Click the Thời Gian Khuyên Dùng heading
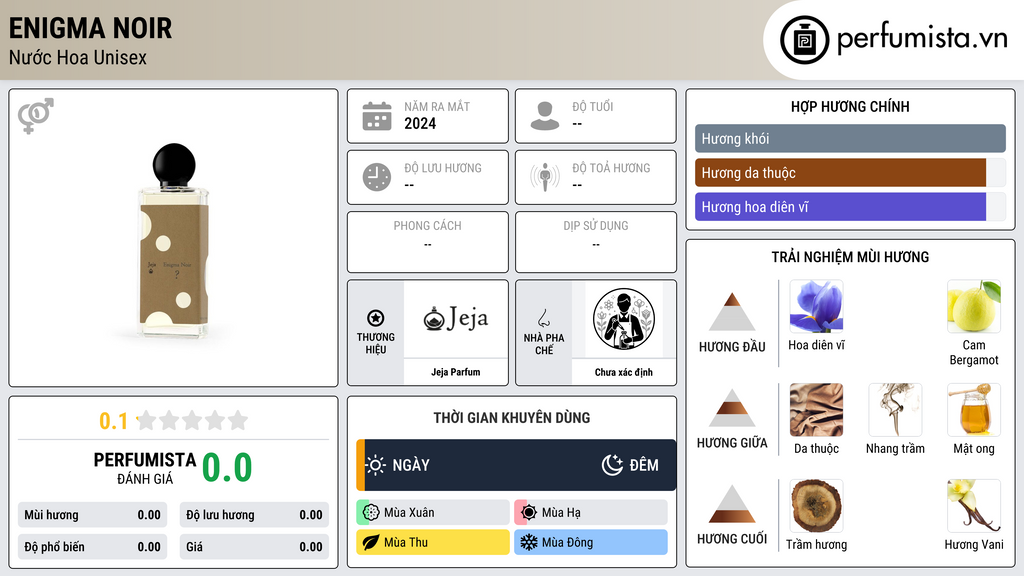Viewport: 1024px width, 576px height. point(511,418)
